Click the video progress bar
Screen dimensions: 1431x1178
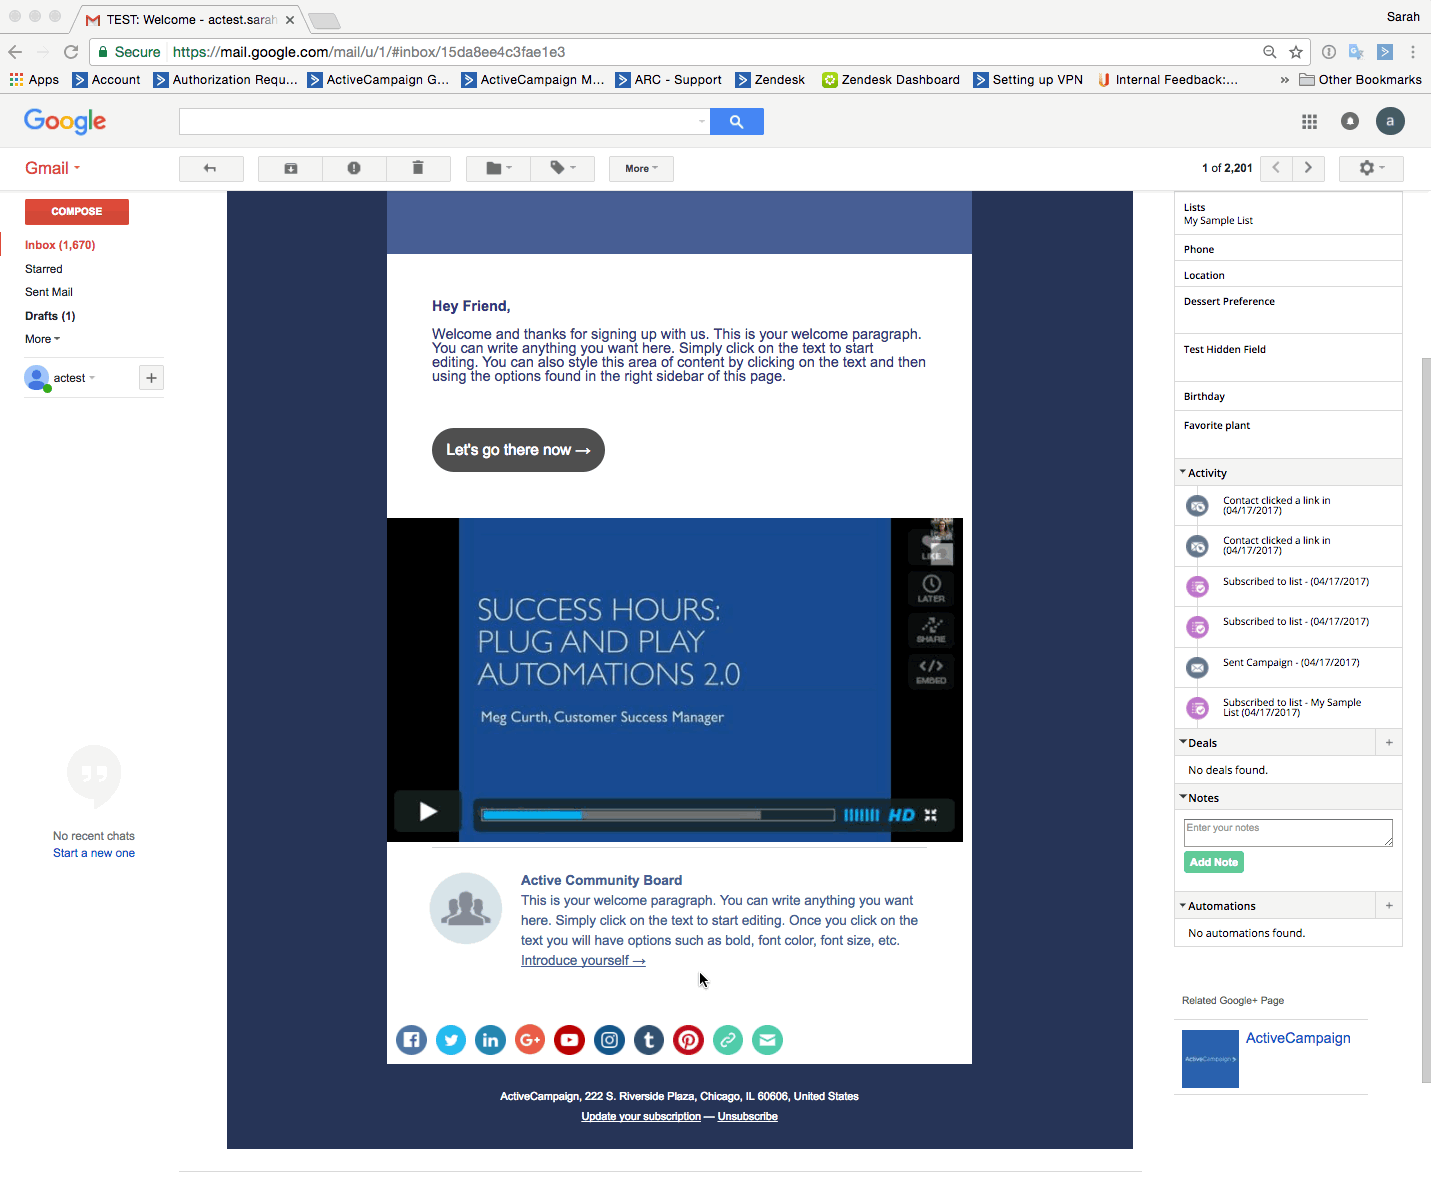pyautogui.click(x=657, y=815)
